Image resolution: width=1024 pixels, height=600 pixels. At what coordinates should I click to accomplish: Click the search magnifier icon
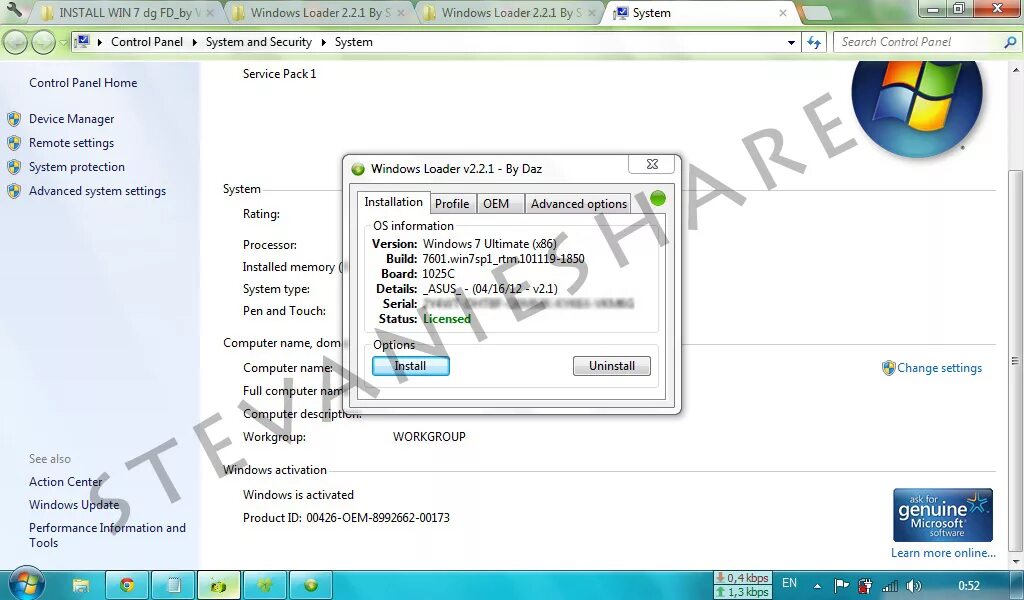[1010, 42]
